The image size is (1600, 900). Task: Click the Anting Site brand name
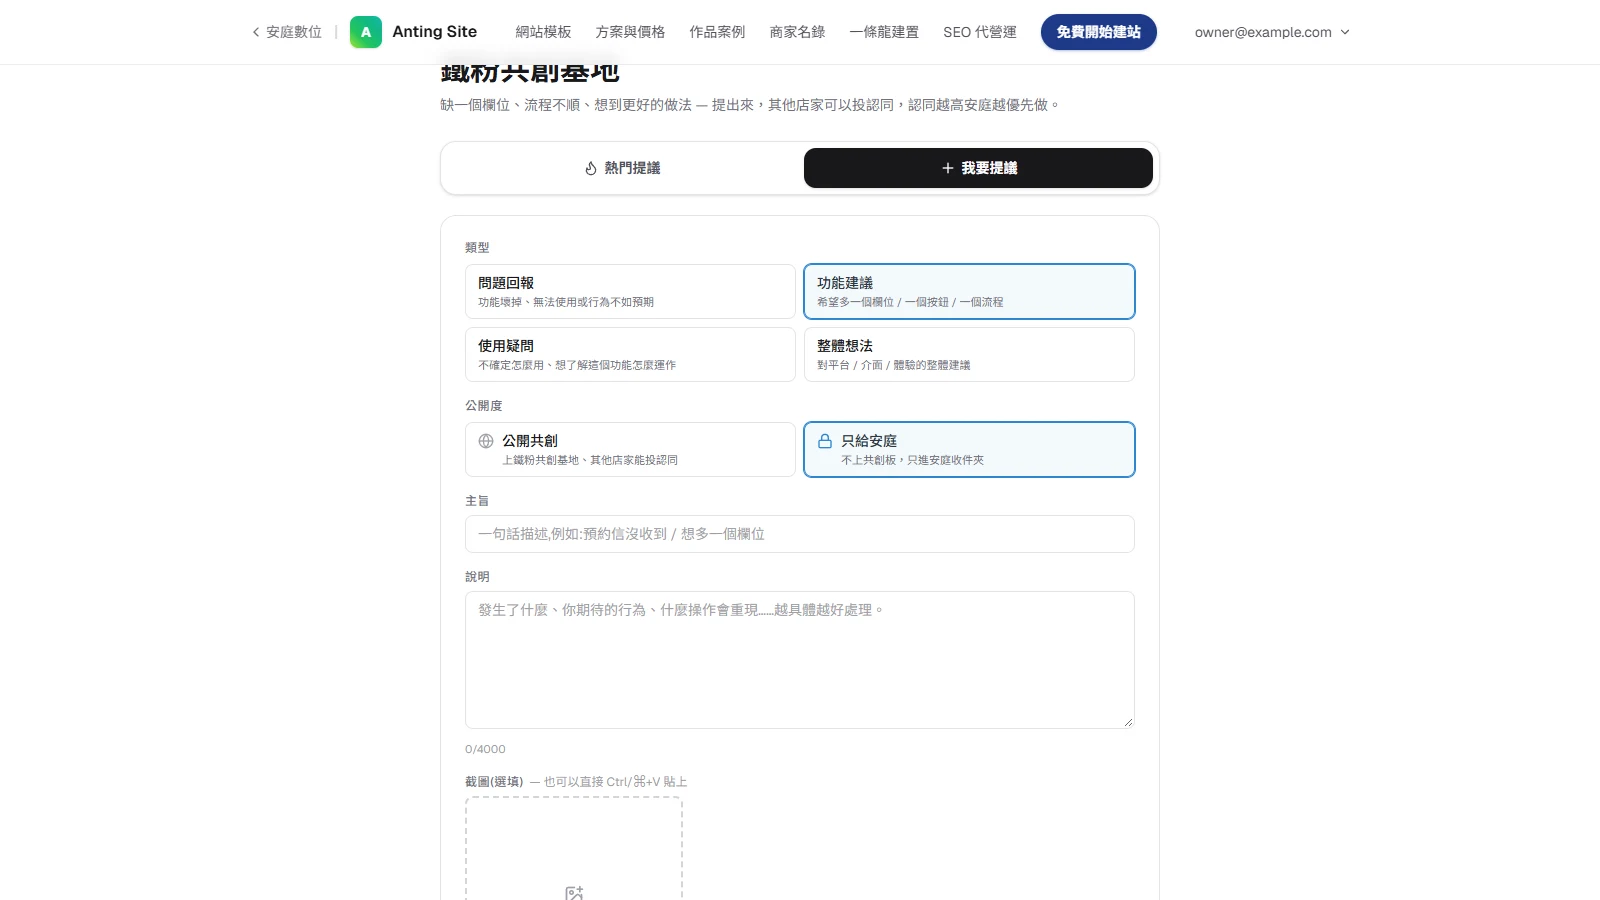435,32
